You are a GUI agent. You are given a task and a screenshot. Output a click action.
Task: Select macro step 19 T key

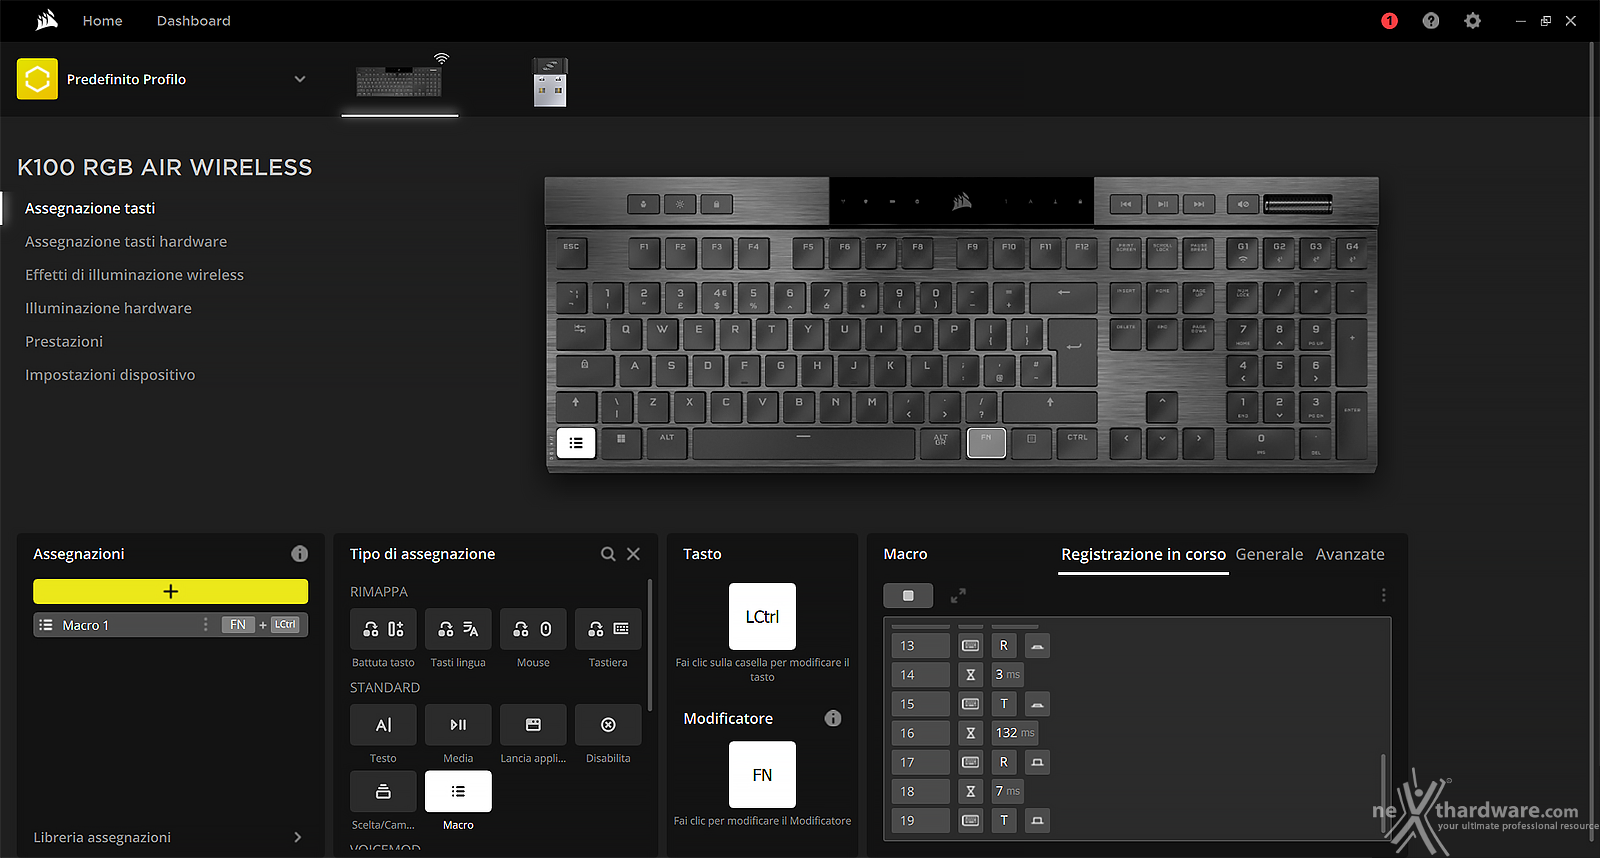pyautogui.click(x=1004, y=820)
